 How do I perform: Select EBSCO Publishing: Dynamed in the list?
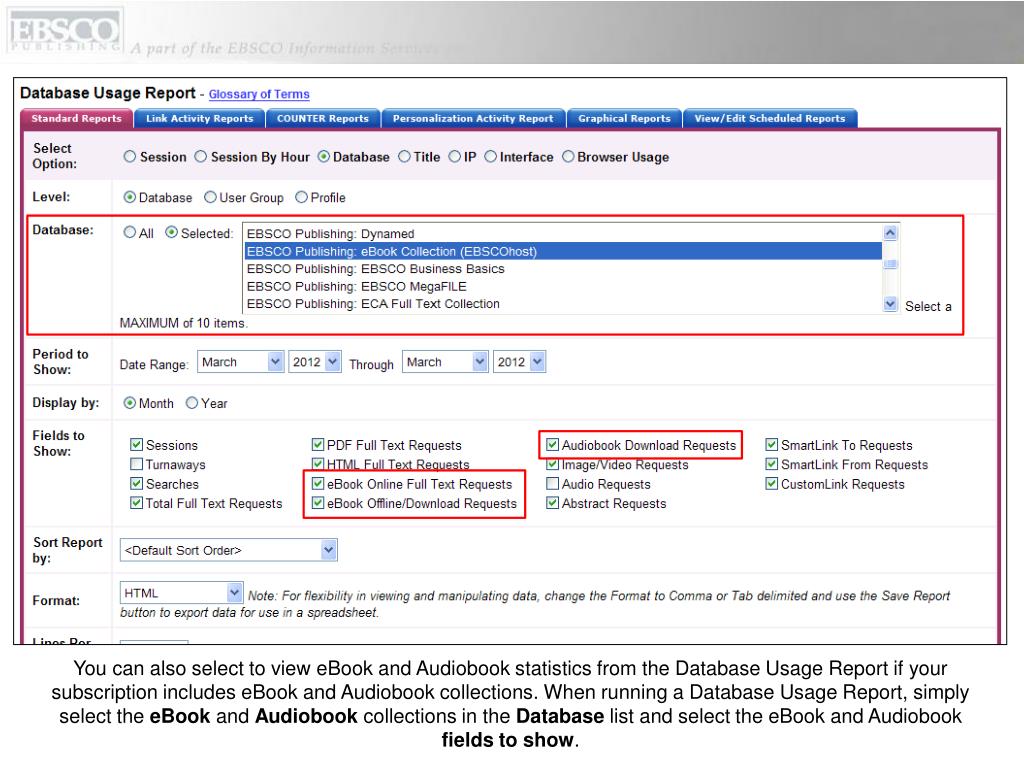point(562,234)
